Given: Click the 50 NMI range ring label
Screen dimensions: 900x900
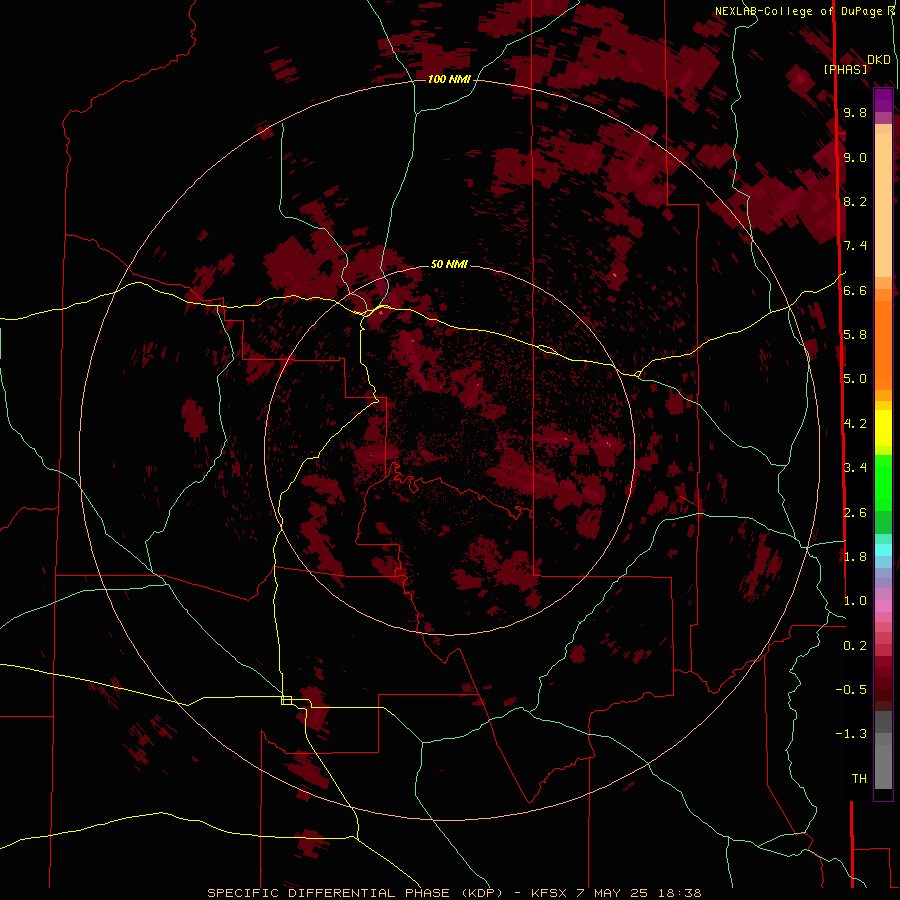Looking at the screenshot, I should tap(449, 264).
